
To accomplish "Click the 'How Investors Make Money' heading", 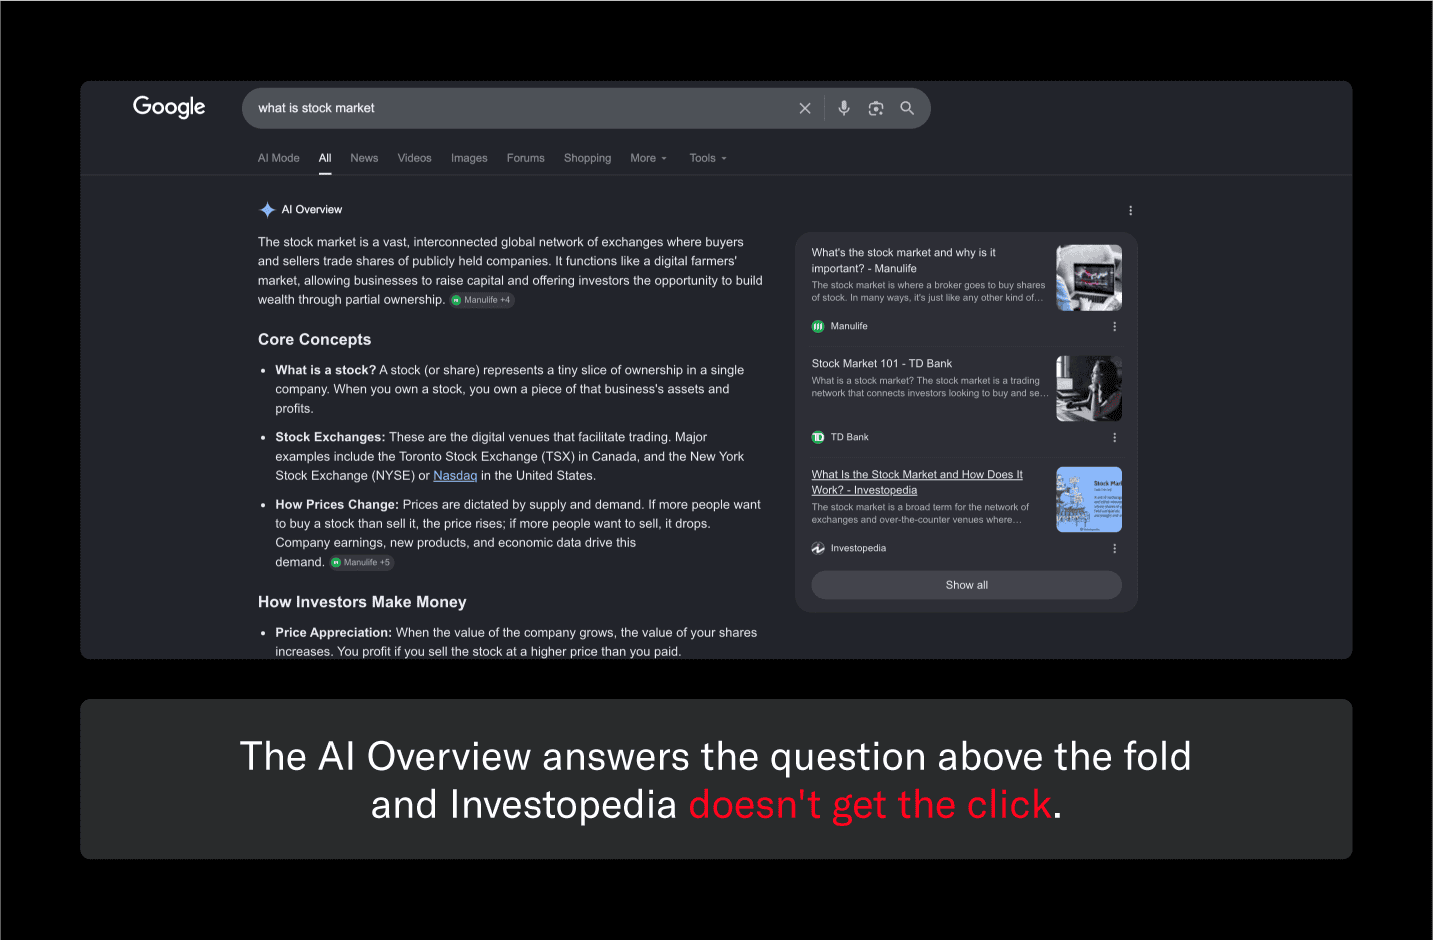I will [x=362, y=602].
